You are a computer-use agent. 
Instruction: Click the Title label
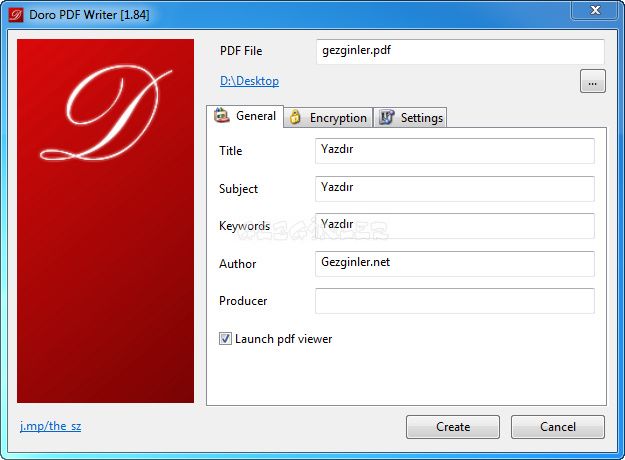pos(231,151)
